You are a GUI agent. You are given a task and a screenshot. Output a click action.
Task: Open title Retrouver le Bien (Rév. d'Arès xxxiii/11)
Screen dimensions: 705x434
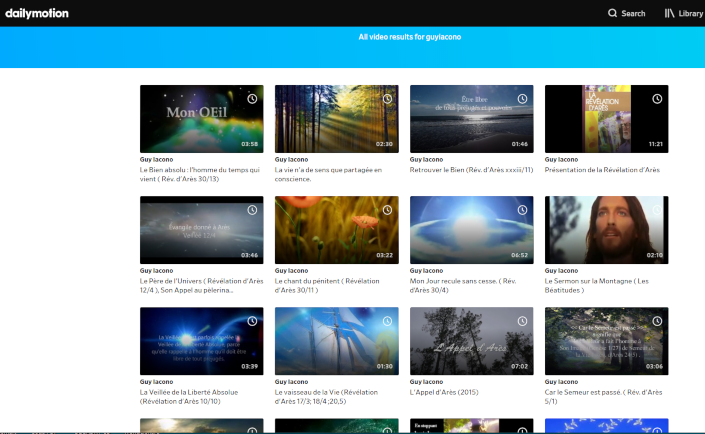pyautogui.click(x=471, y=170)
